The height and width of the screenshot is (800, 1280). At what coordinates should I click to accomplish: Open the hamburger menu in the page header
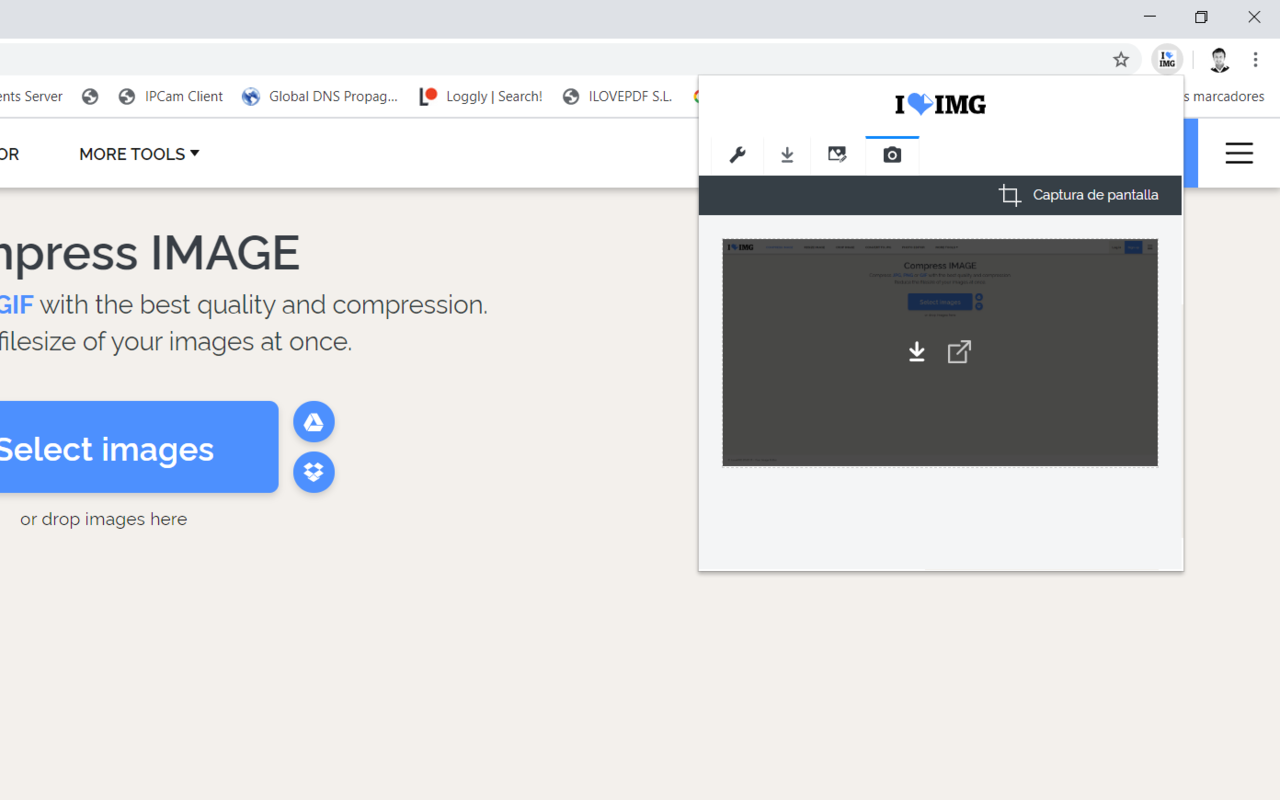[1239, 153]
